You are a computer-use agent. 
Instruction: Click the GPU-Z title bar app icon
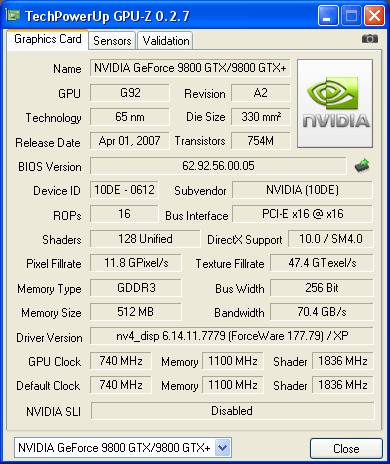coord(13,16)
